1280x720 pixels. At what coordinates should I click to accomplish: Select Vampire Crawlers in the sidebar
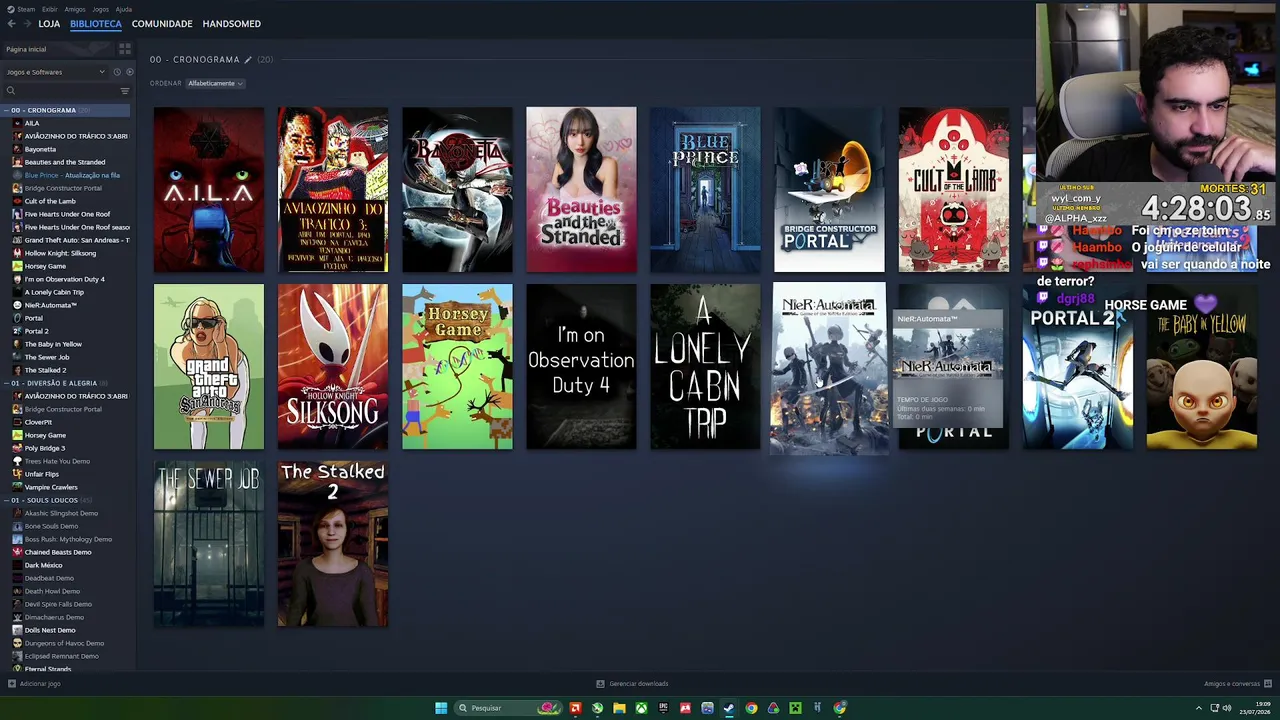pyautogui.click(x=51, y=487)
